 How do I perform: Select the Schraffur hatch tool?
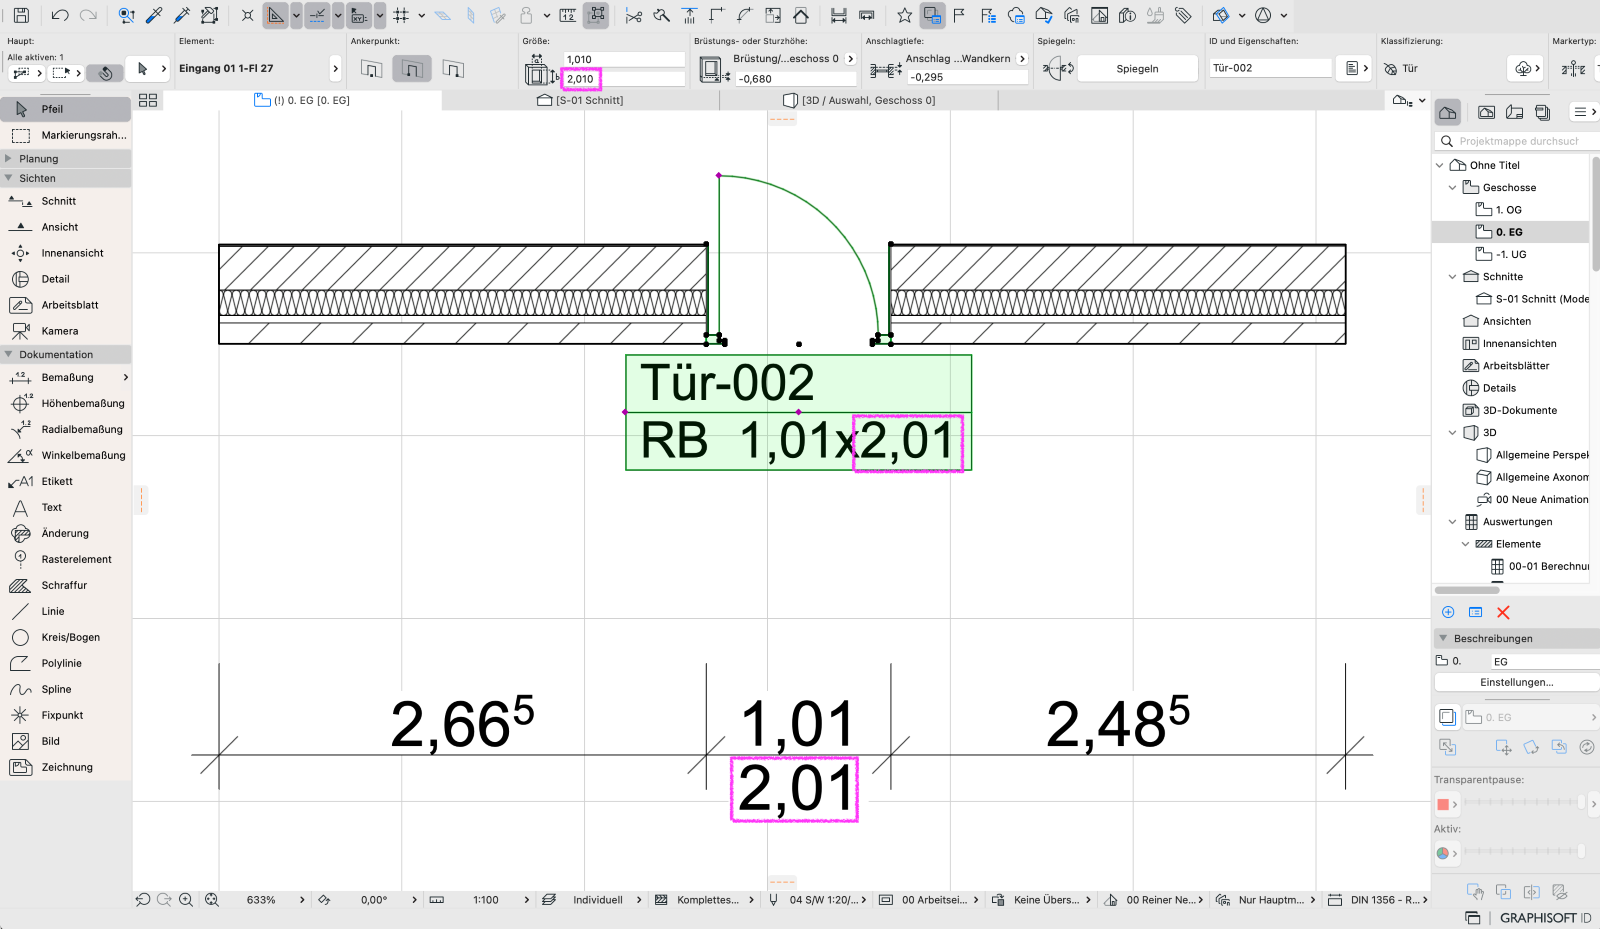(66, 585)
